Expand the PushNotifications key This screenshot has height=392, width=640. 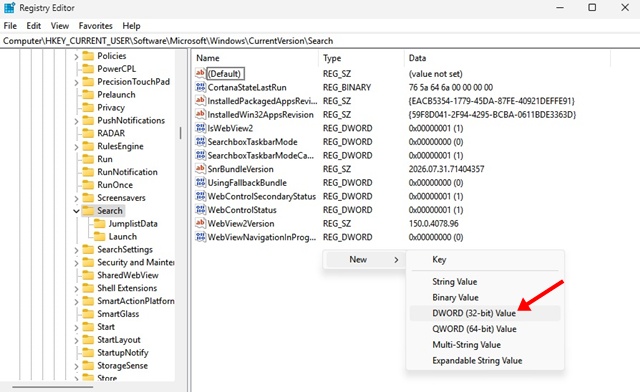pos(76,121)
